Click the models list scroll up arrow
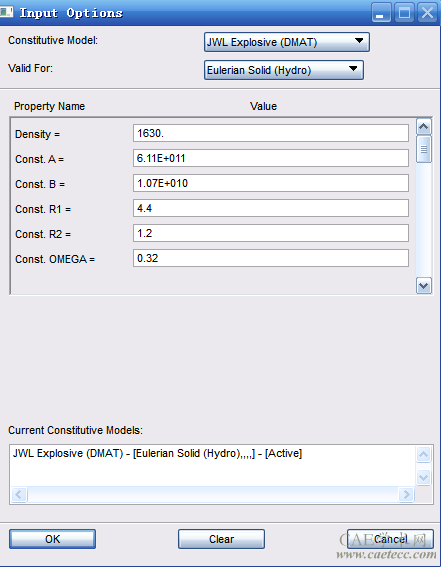The image size is (441, 567). point(424,455)
